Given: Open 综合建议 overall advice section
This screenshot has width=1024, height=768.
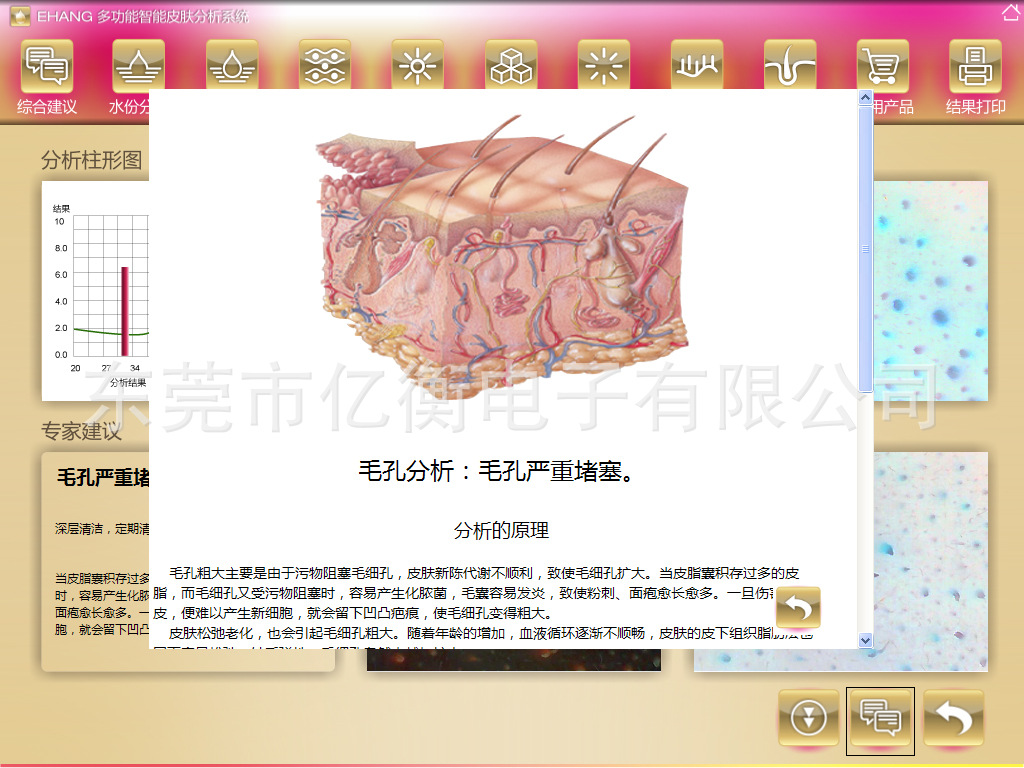Looking at the screenshot, I should pyautogui.click(x=47, y=66).
